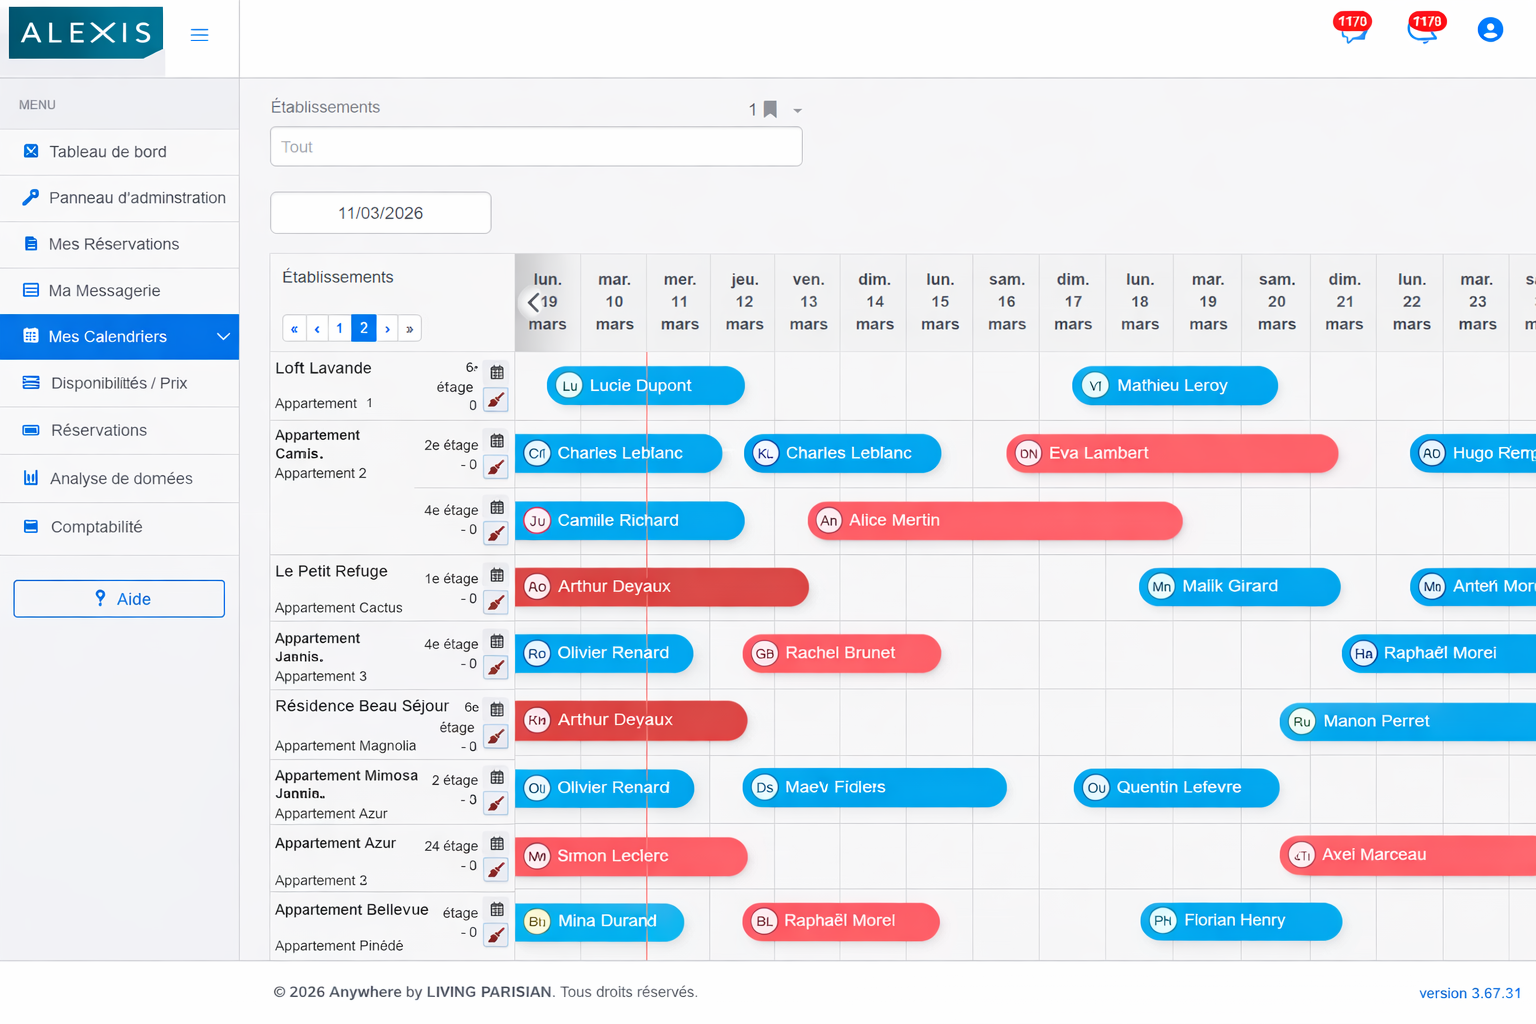
Task: Open the calendar icon for Le Petit Refuge
Action: click(497, 575)
